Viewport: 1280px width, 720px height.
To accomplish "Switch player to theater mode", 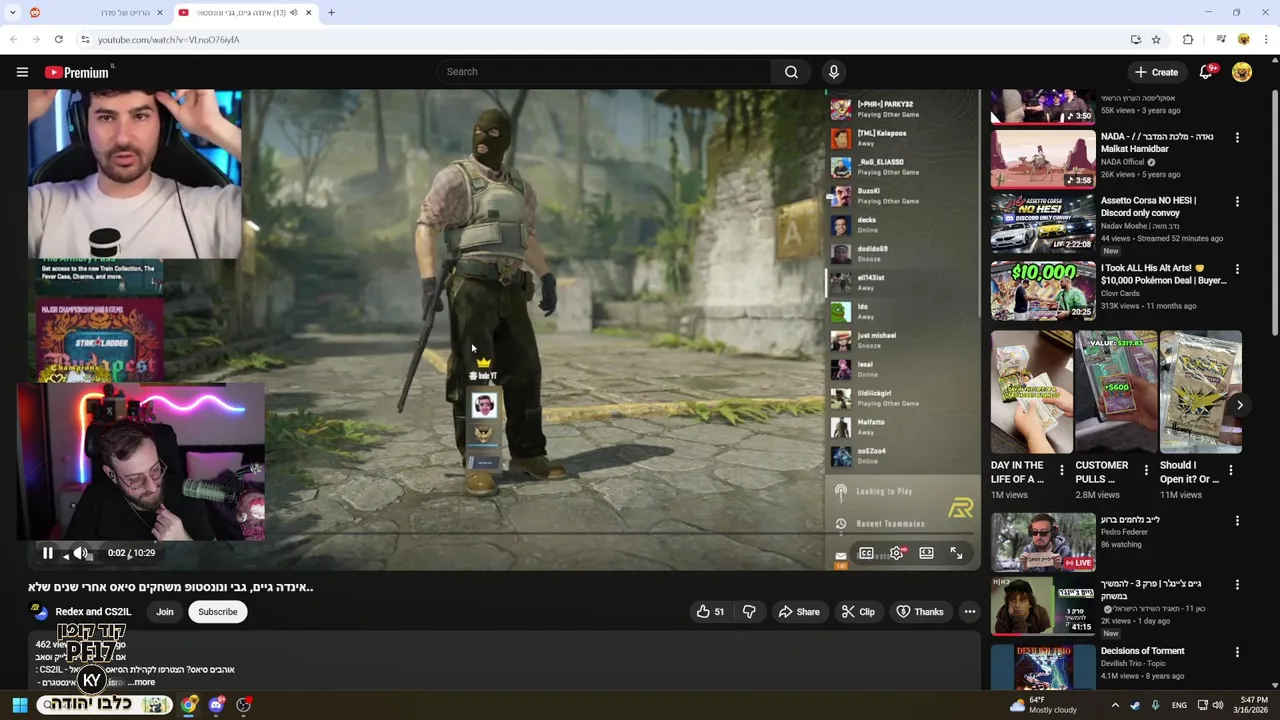I will (x=926, y=553).
